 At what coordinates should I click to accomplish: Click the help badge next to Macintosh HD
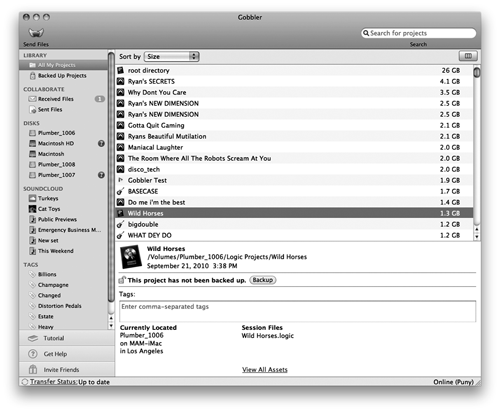coord(101,143)
